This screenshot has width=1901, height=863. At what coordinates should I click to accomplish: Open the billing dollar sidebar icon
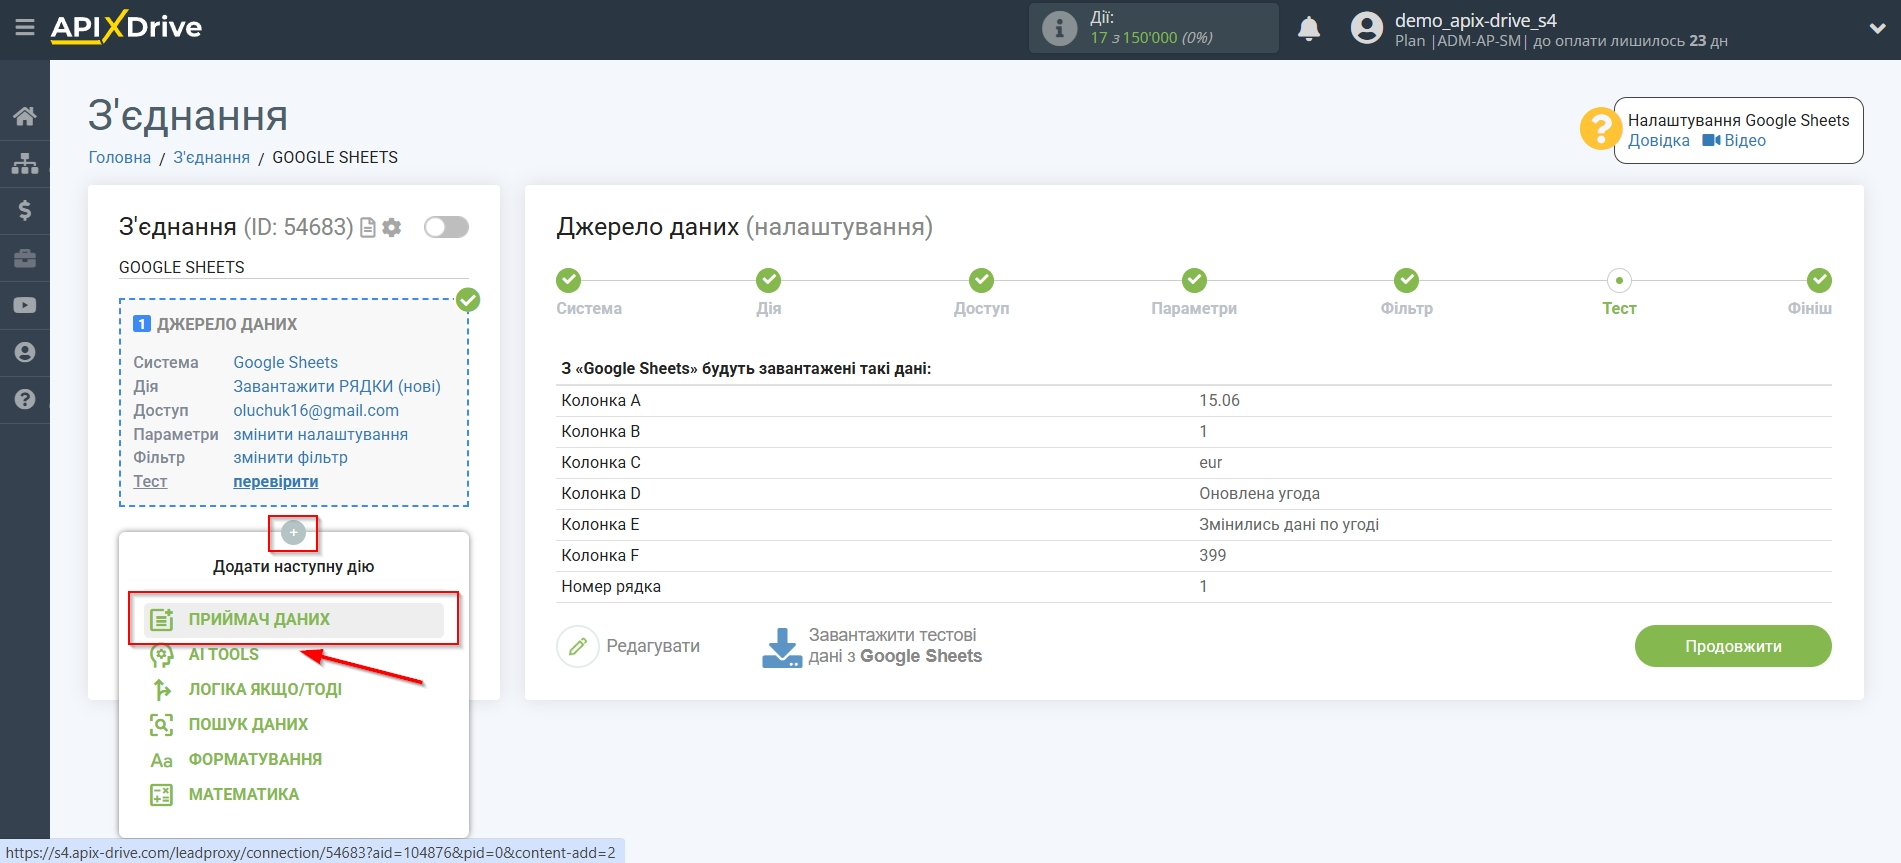pyautogui.click(x=25, y=210)
